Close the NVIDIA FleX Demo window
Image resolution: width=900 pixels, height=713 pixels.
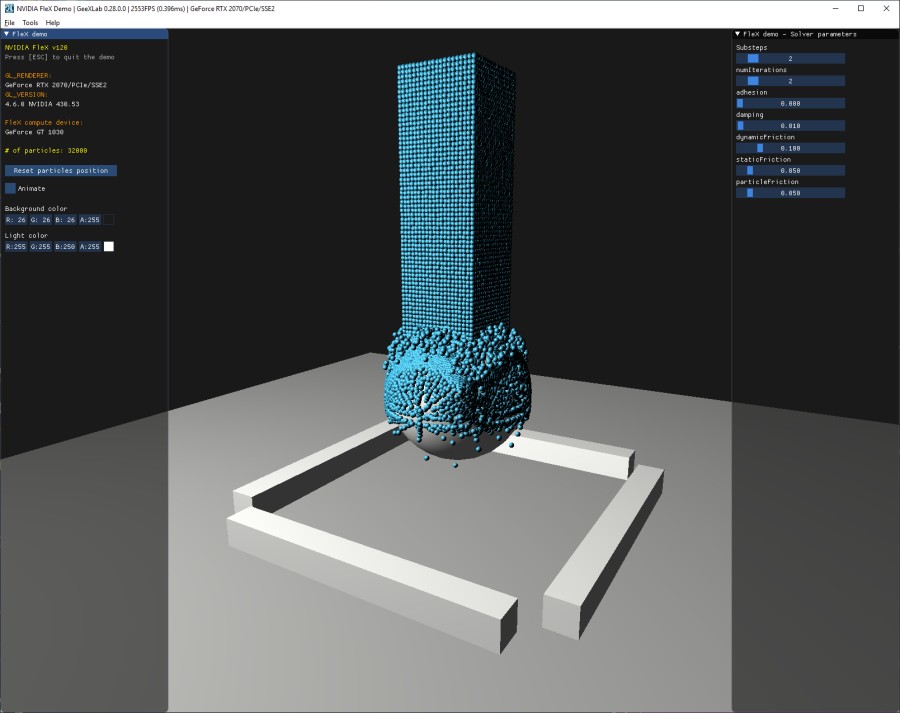(886, 9)
